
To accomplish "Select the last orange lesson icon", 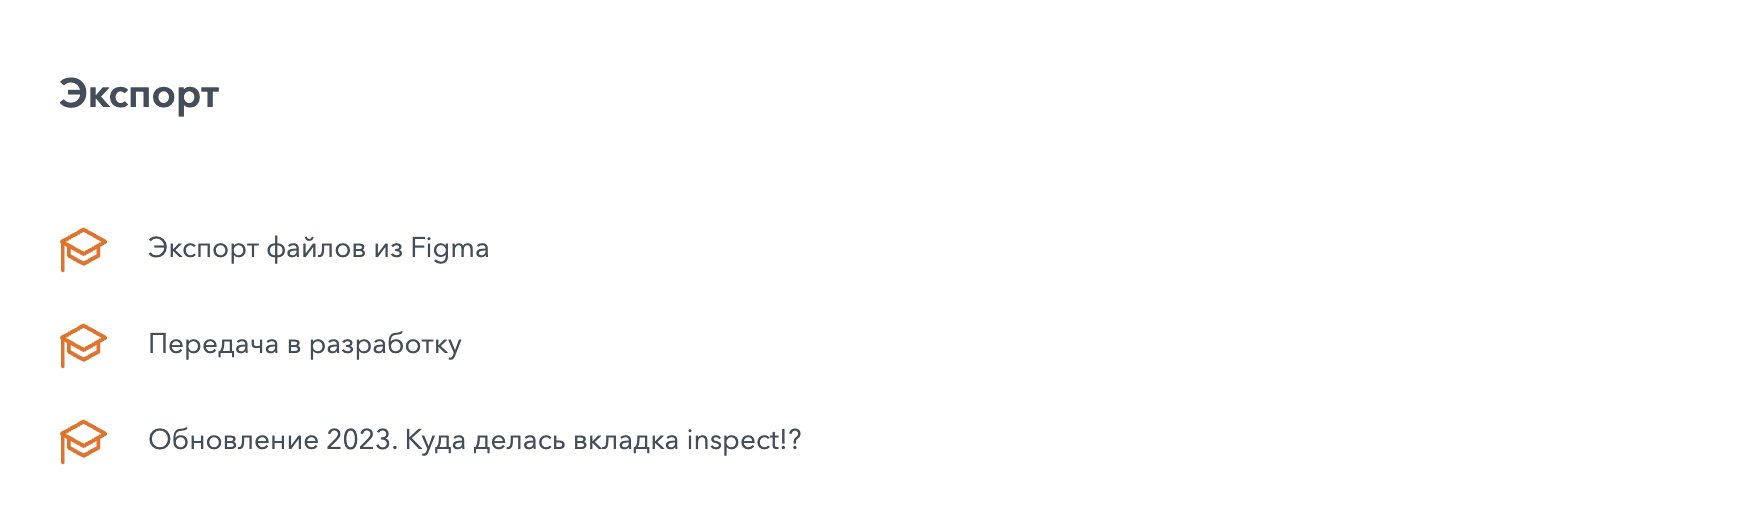I will point(83,440).
